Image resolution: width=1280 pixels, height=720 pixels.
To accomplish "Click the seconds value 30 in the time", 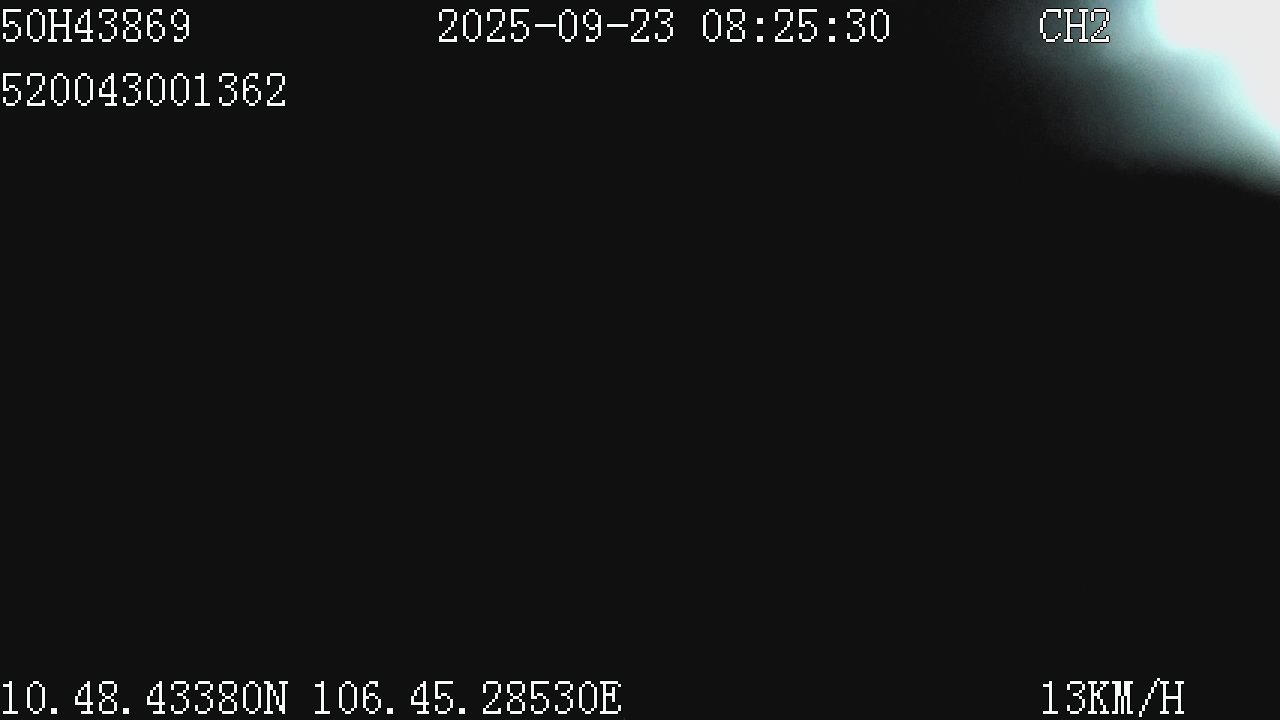I will tap(867, 27).
